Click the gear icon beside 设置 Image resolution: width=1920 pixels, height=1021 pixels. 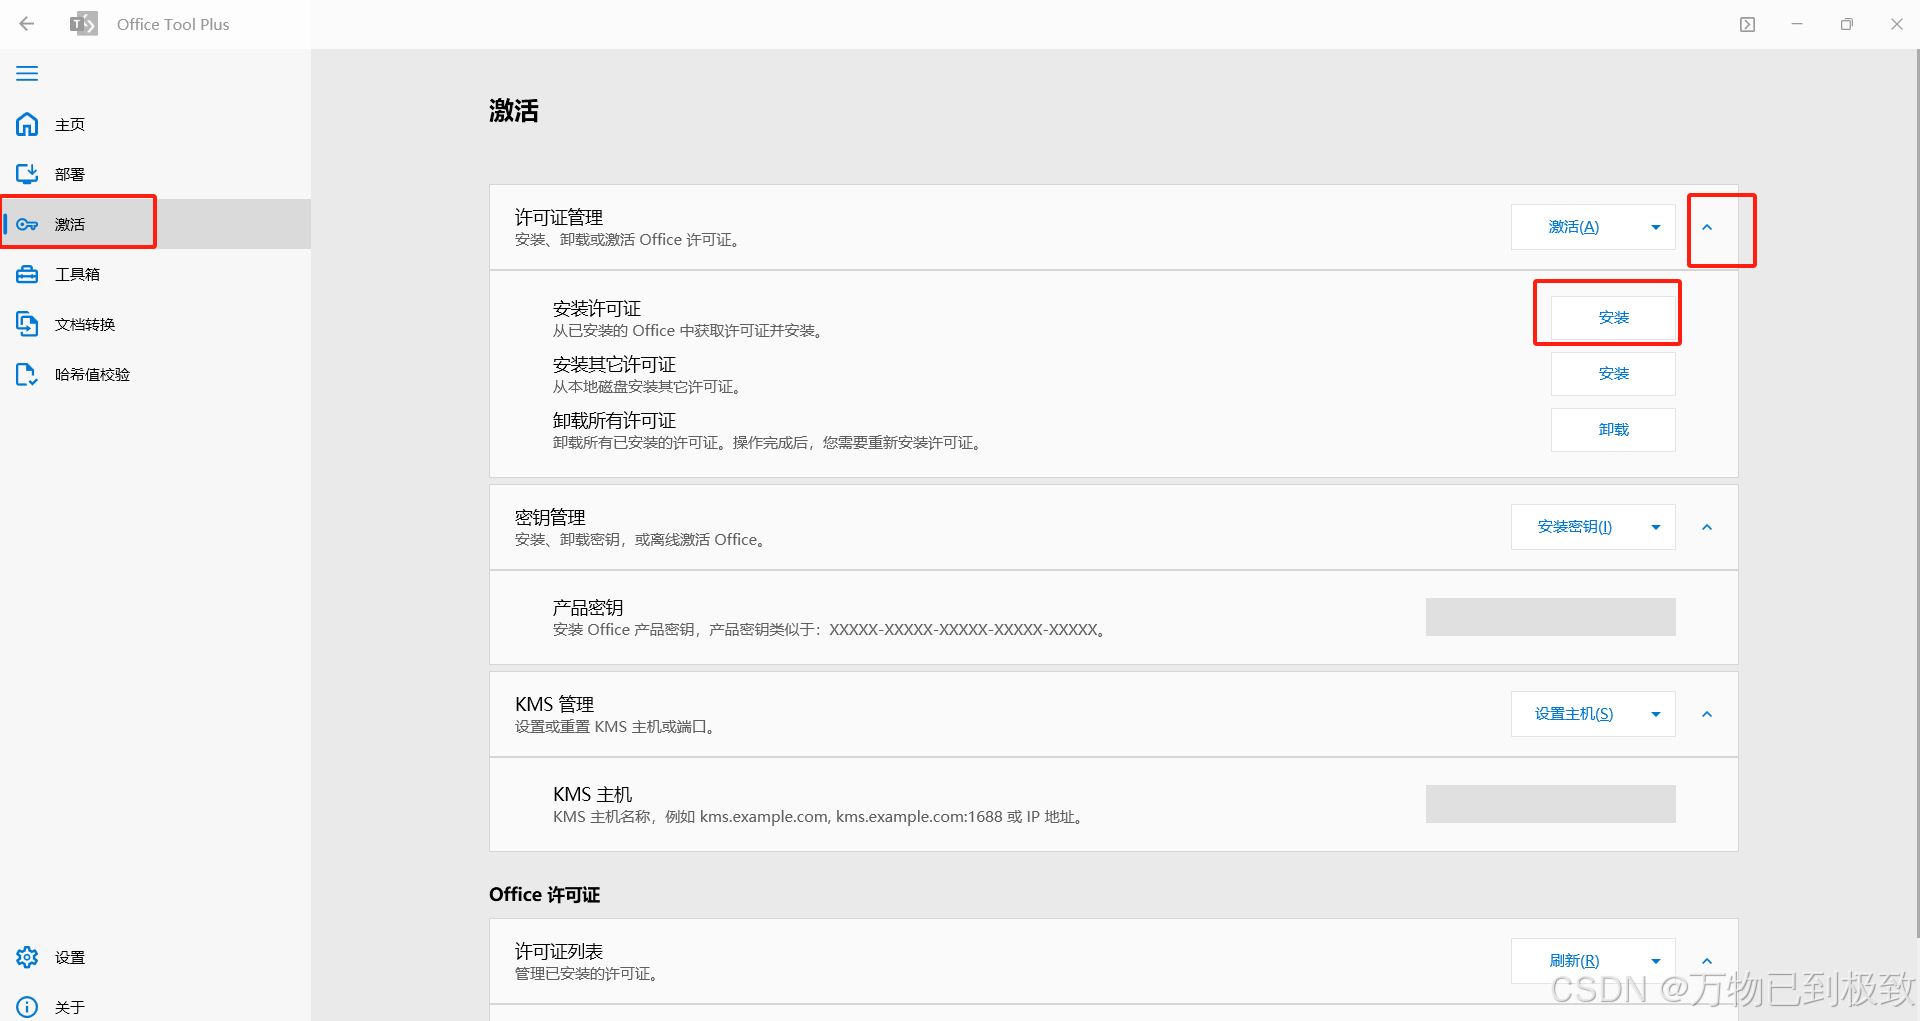(x=27, y=957)
